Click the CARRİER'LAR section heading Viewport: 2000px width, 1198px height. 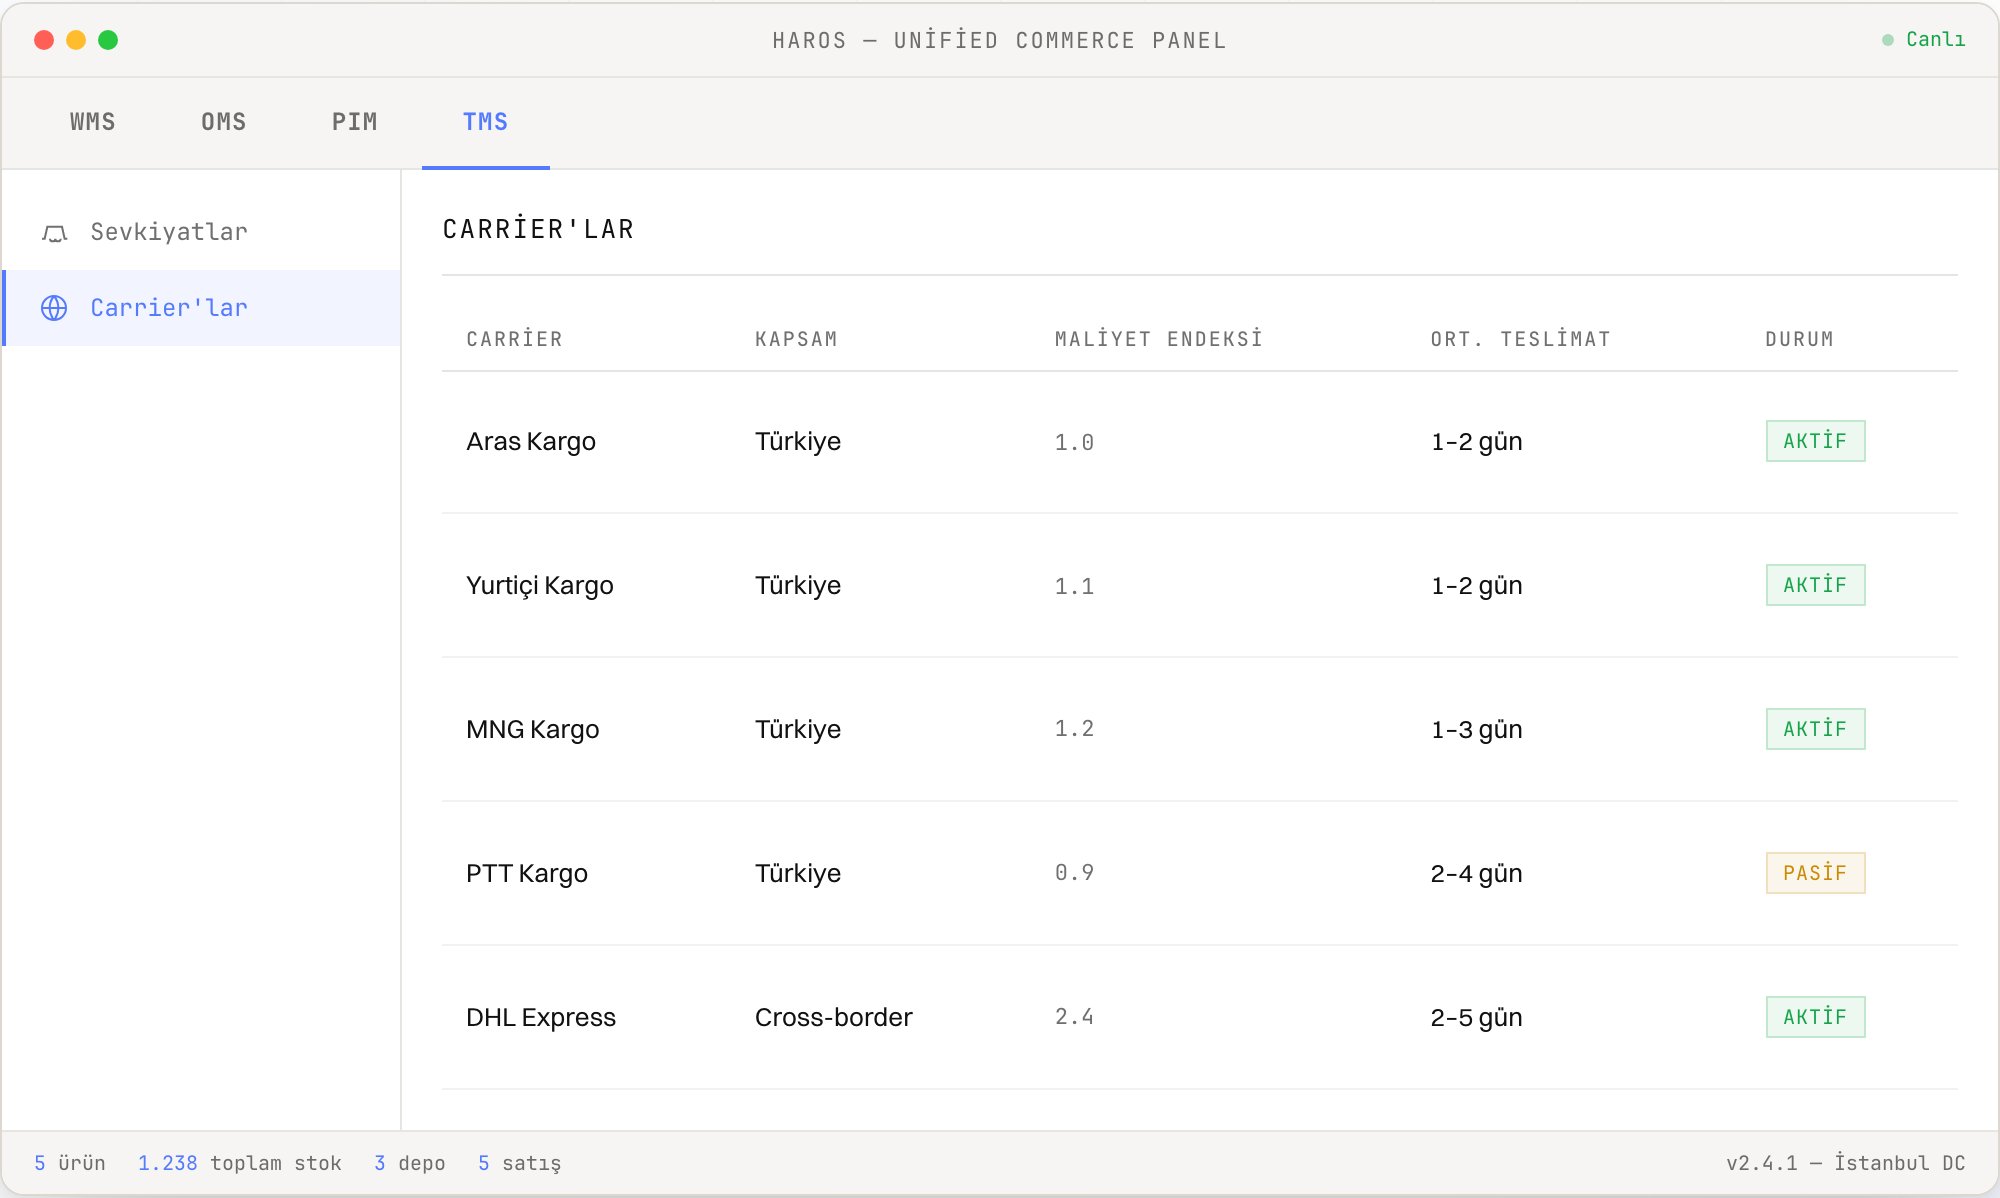(539, 229)
